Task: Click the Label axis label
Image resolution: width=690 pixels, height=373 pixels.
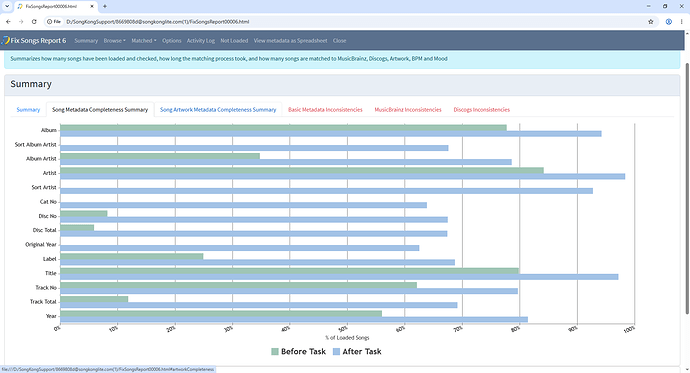Action: [x=49, y=259]
